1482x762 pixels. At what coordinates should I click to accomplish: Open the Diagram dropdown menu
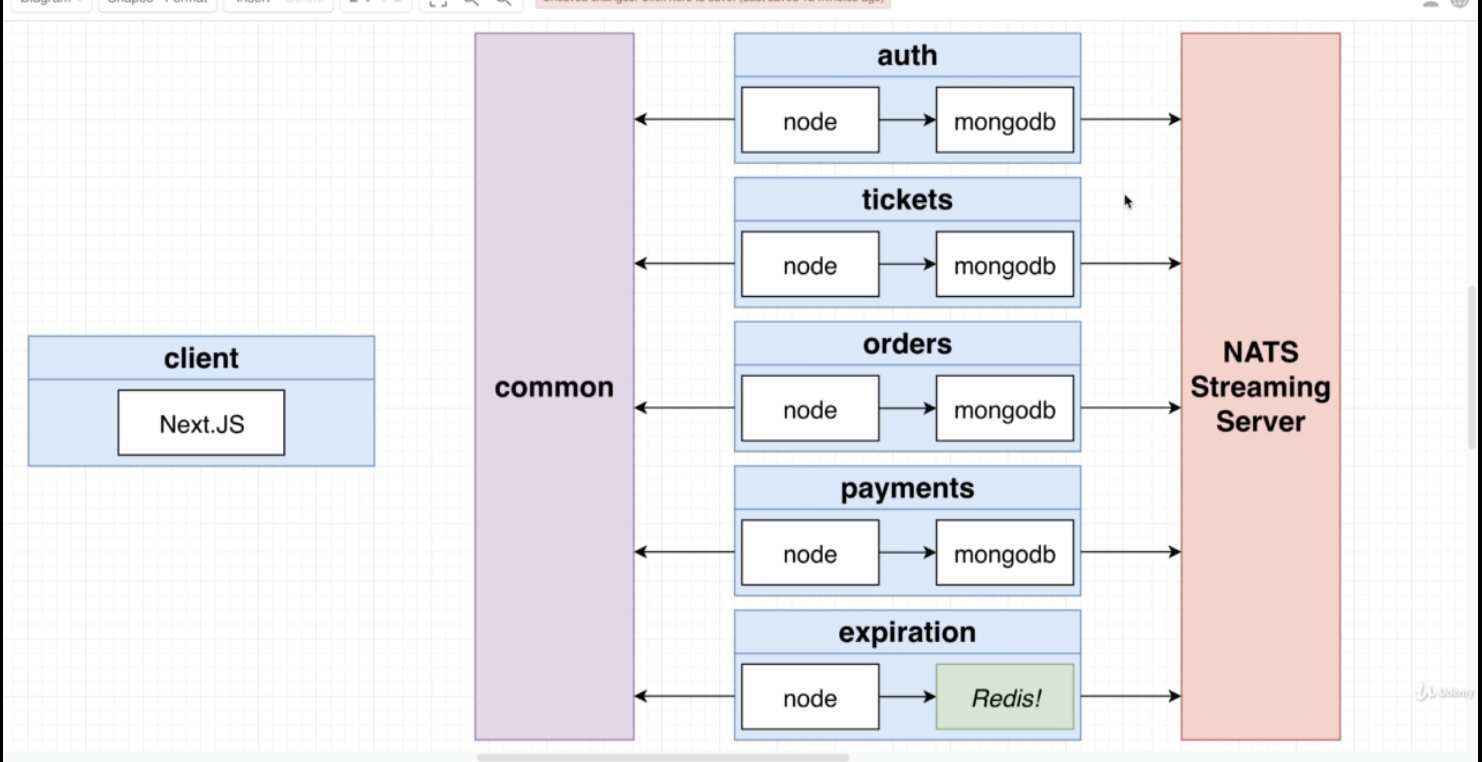pos(50,2)
